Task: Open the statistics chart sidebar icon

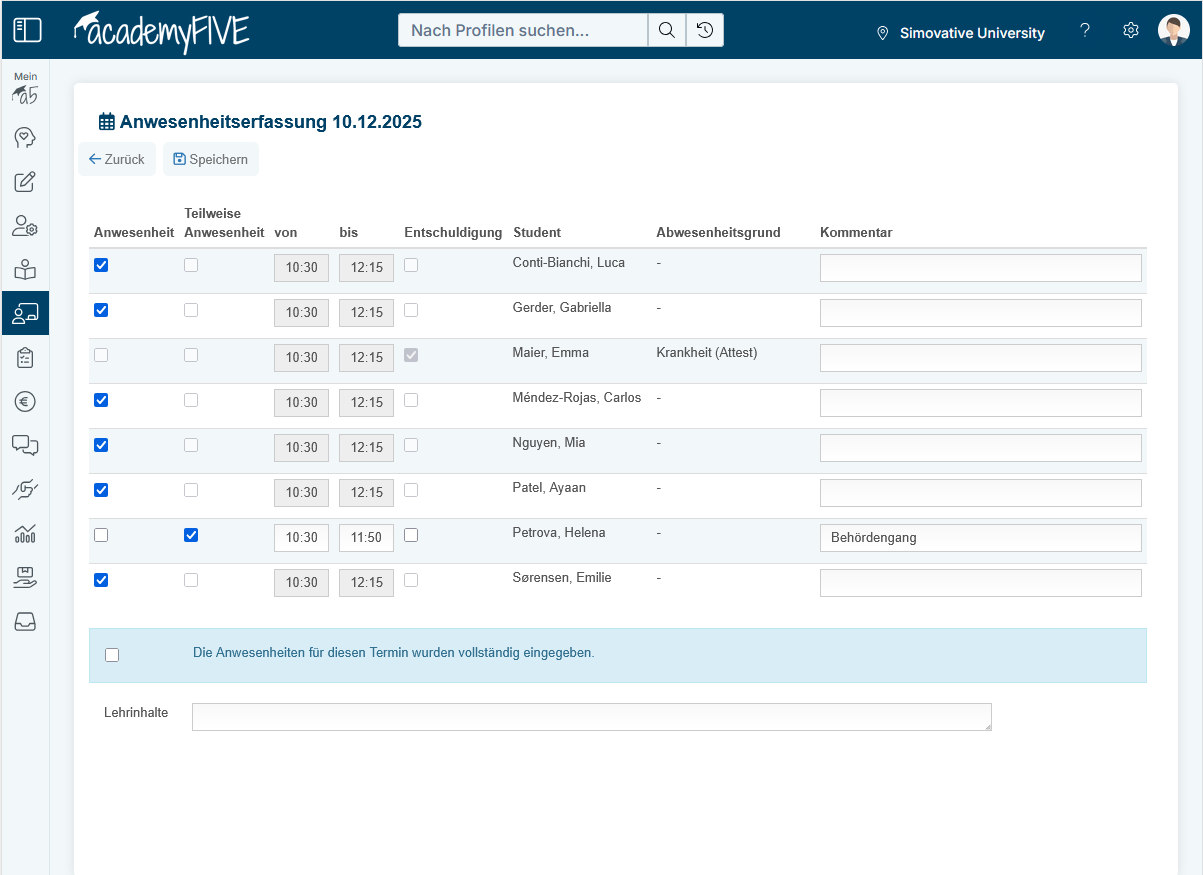Action: coord(25,534)
